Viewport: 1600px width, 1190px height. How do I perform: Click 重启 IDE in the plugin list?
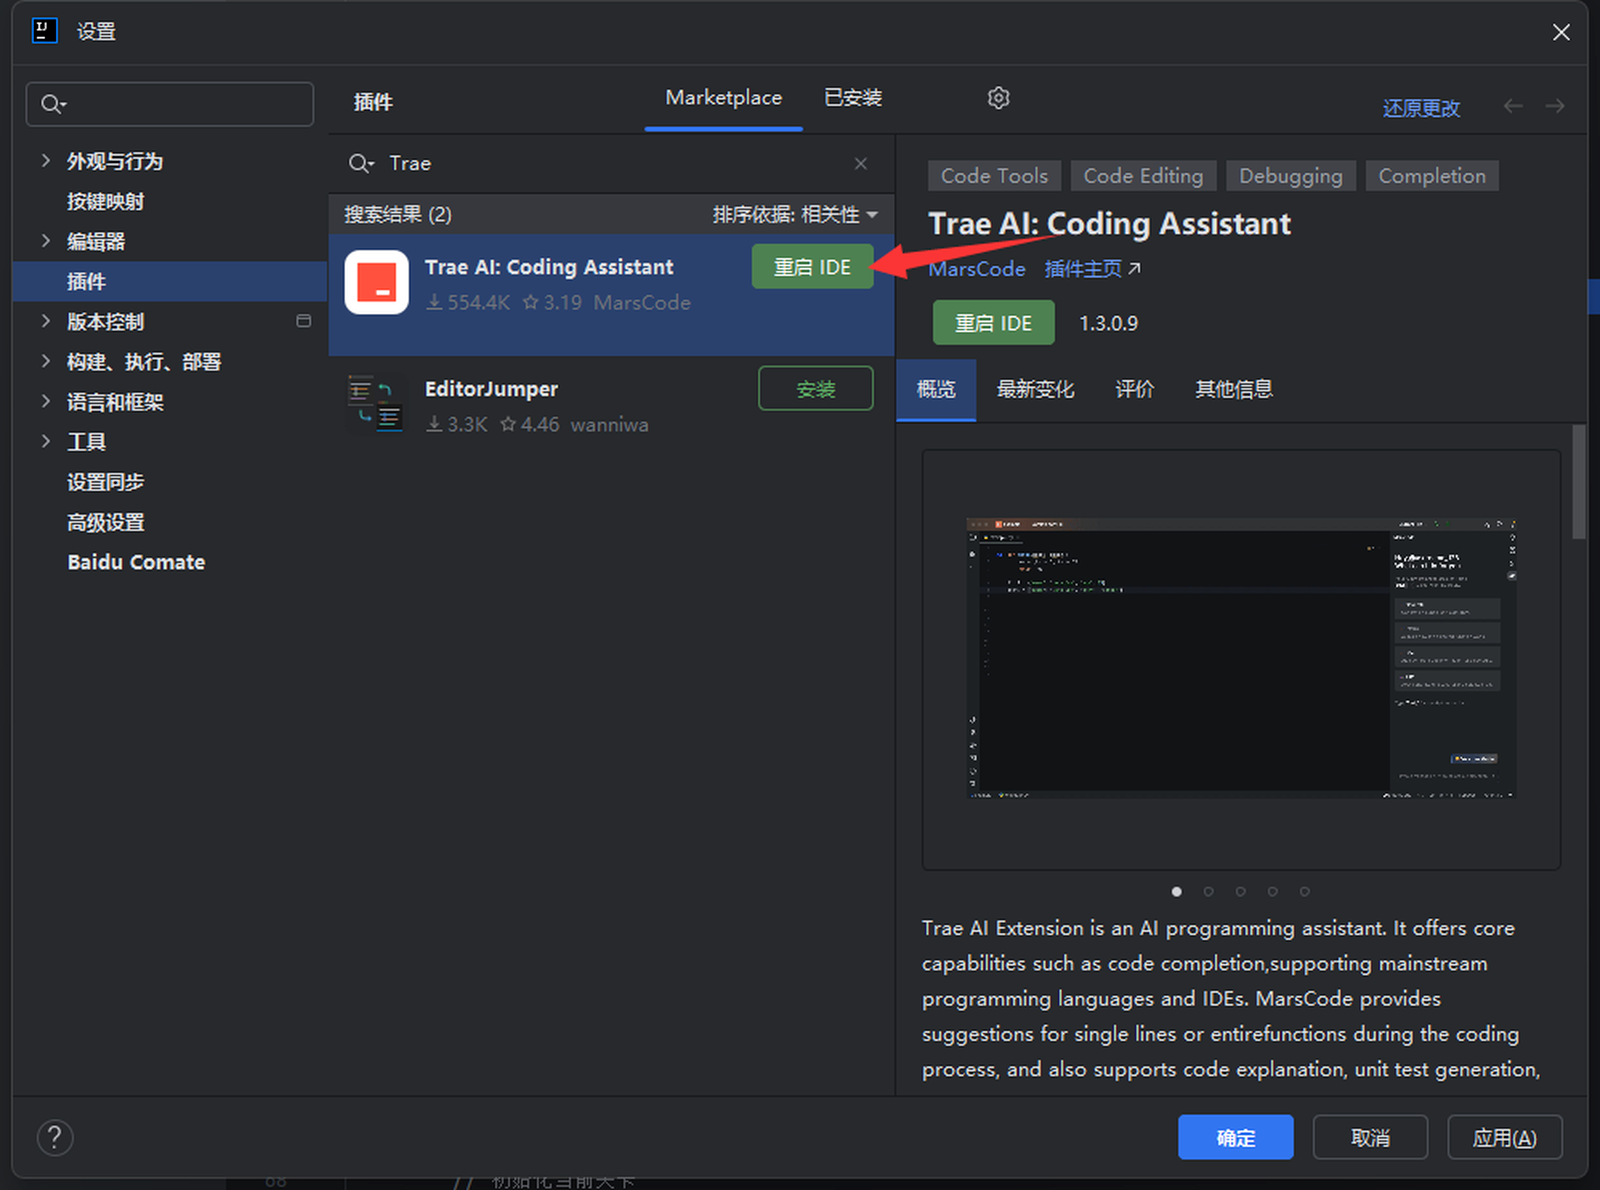[812, 267]
